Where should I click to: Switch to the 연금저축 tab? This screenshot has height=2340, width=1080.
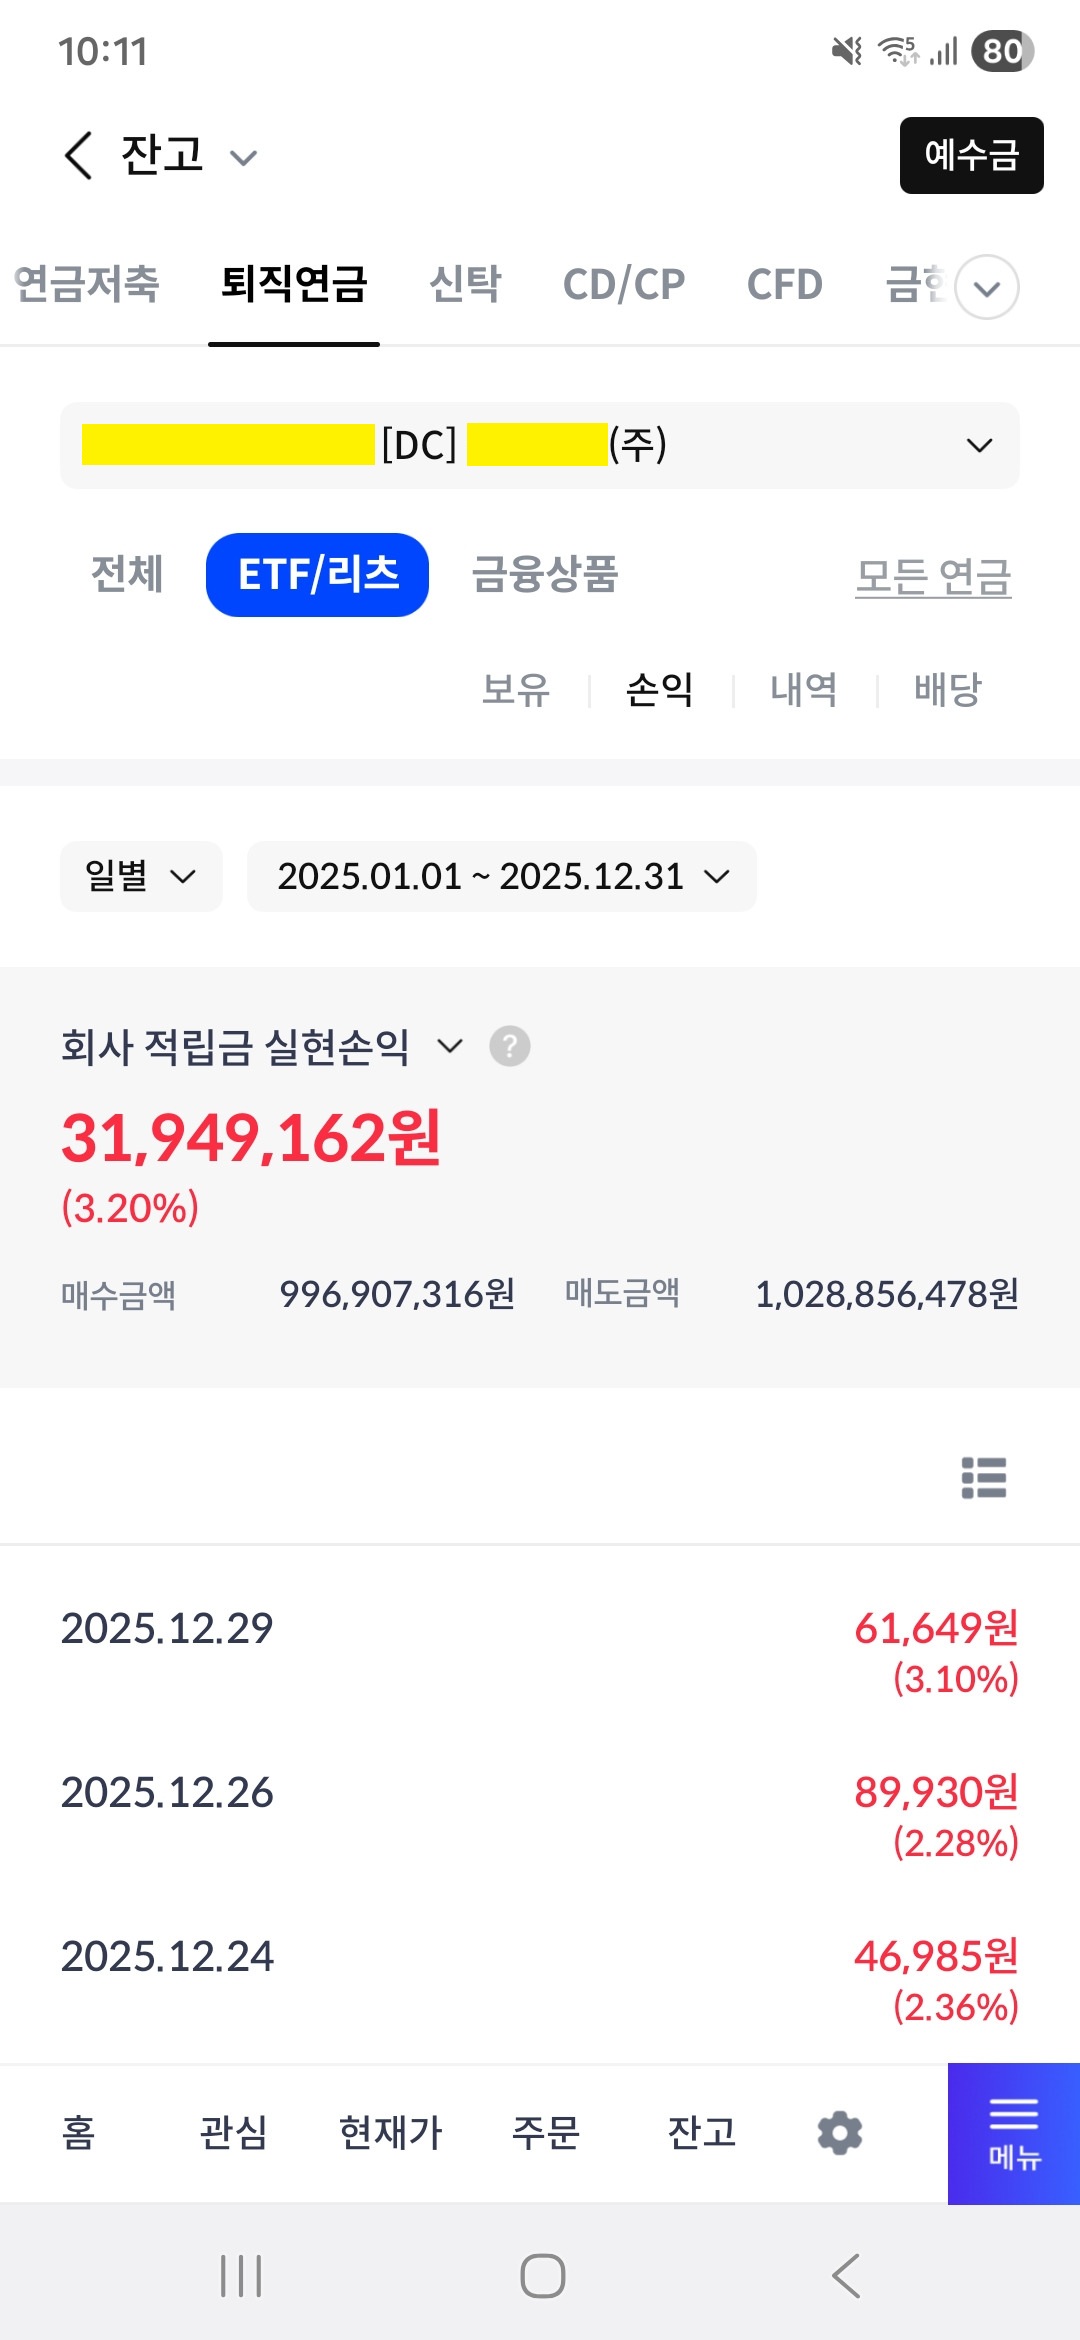click(x=87, y=284)
